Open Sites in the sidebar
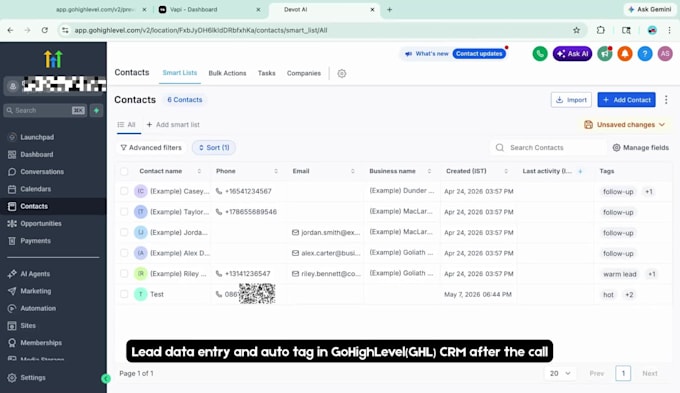The height and width of the screenshot is (393, 680). click(x=28, y=325)
